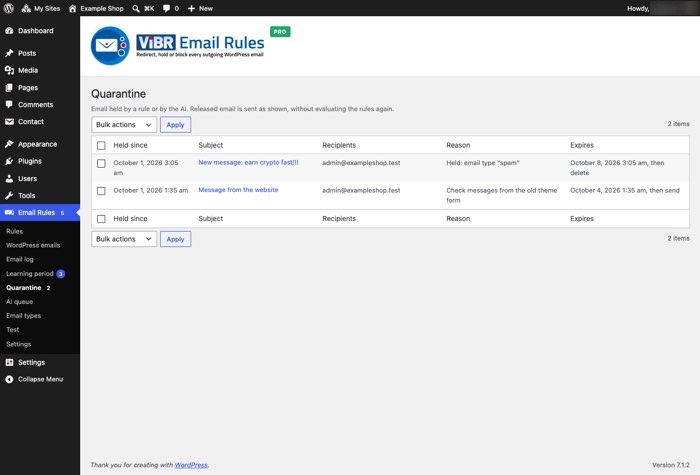Click the top Subject column header
This screenshot has height=475, width=700.
pyautogui.click(x=211, y=145)
